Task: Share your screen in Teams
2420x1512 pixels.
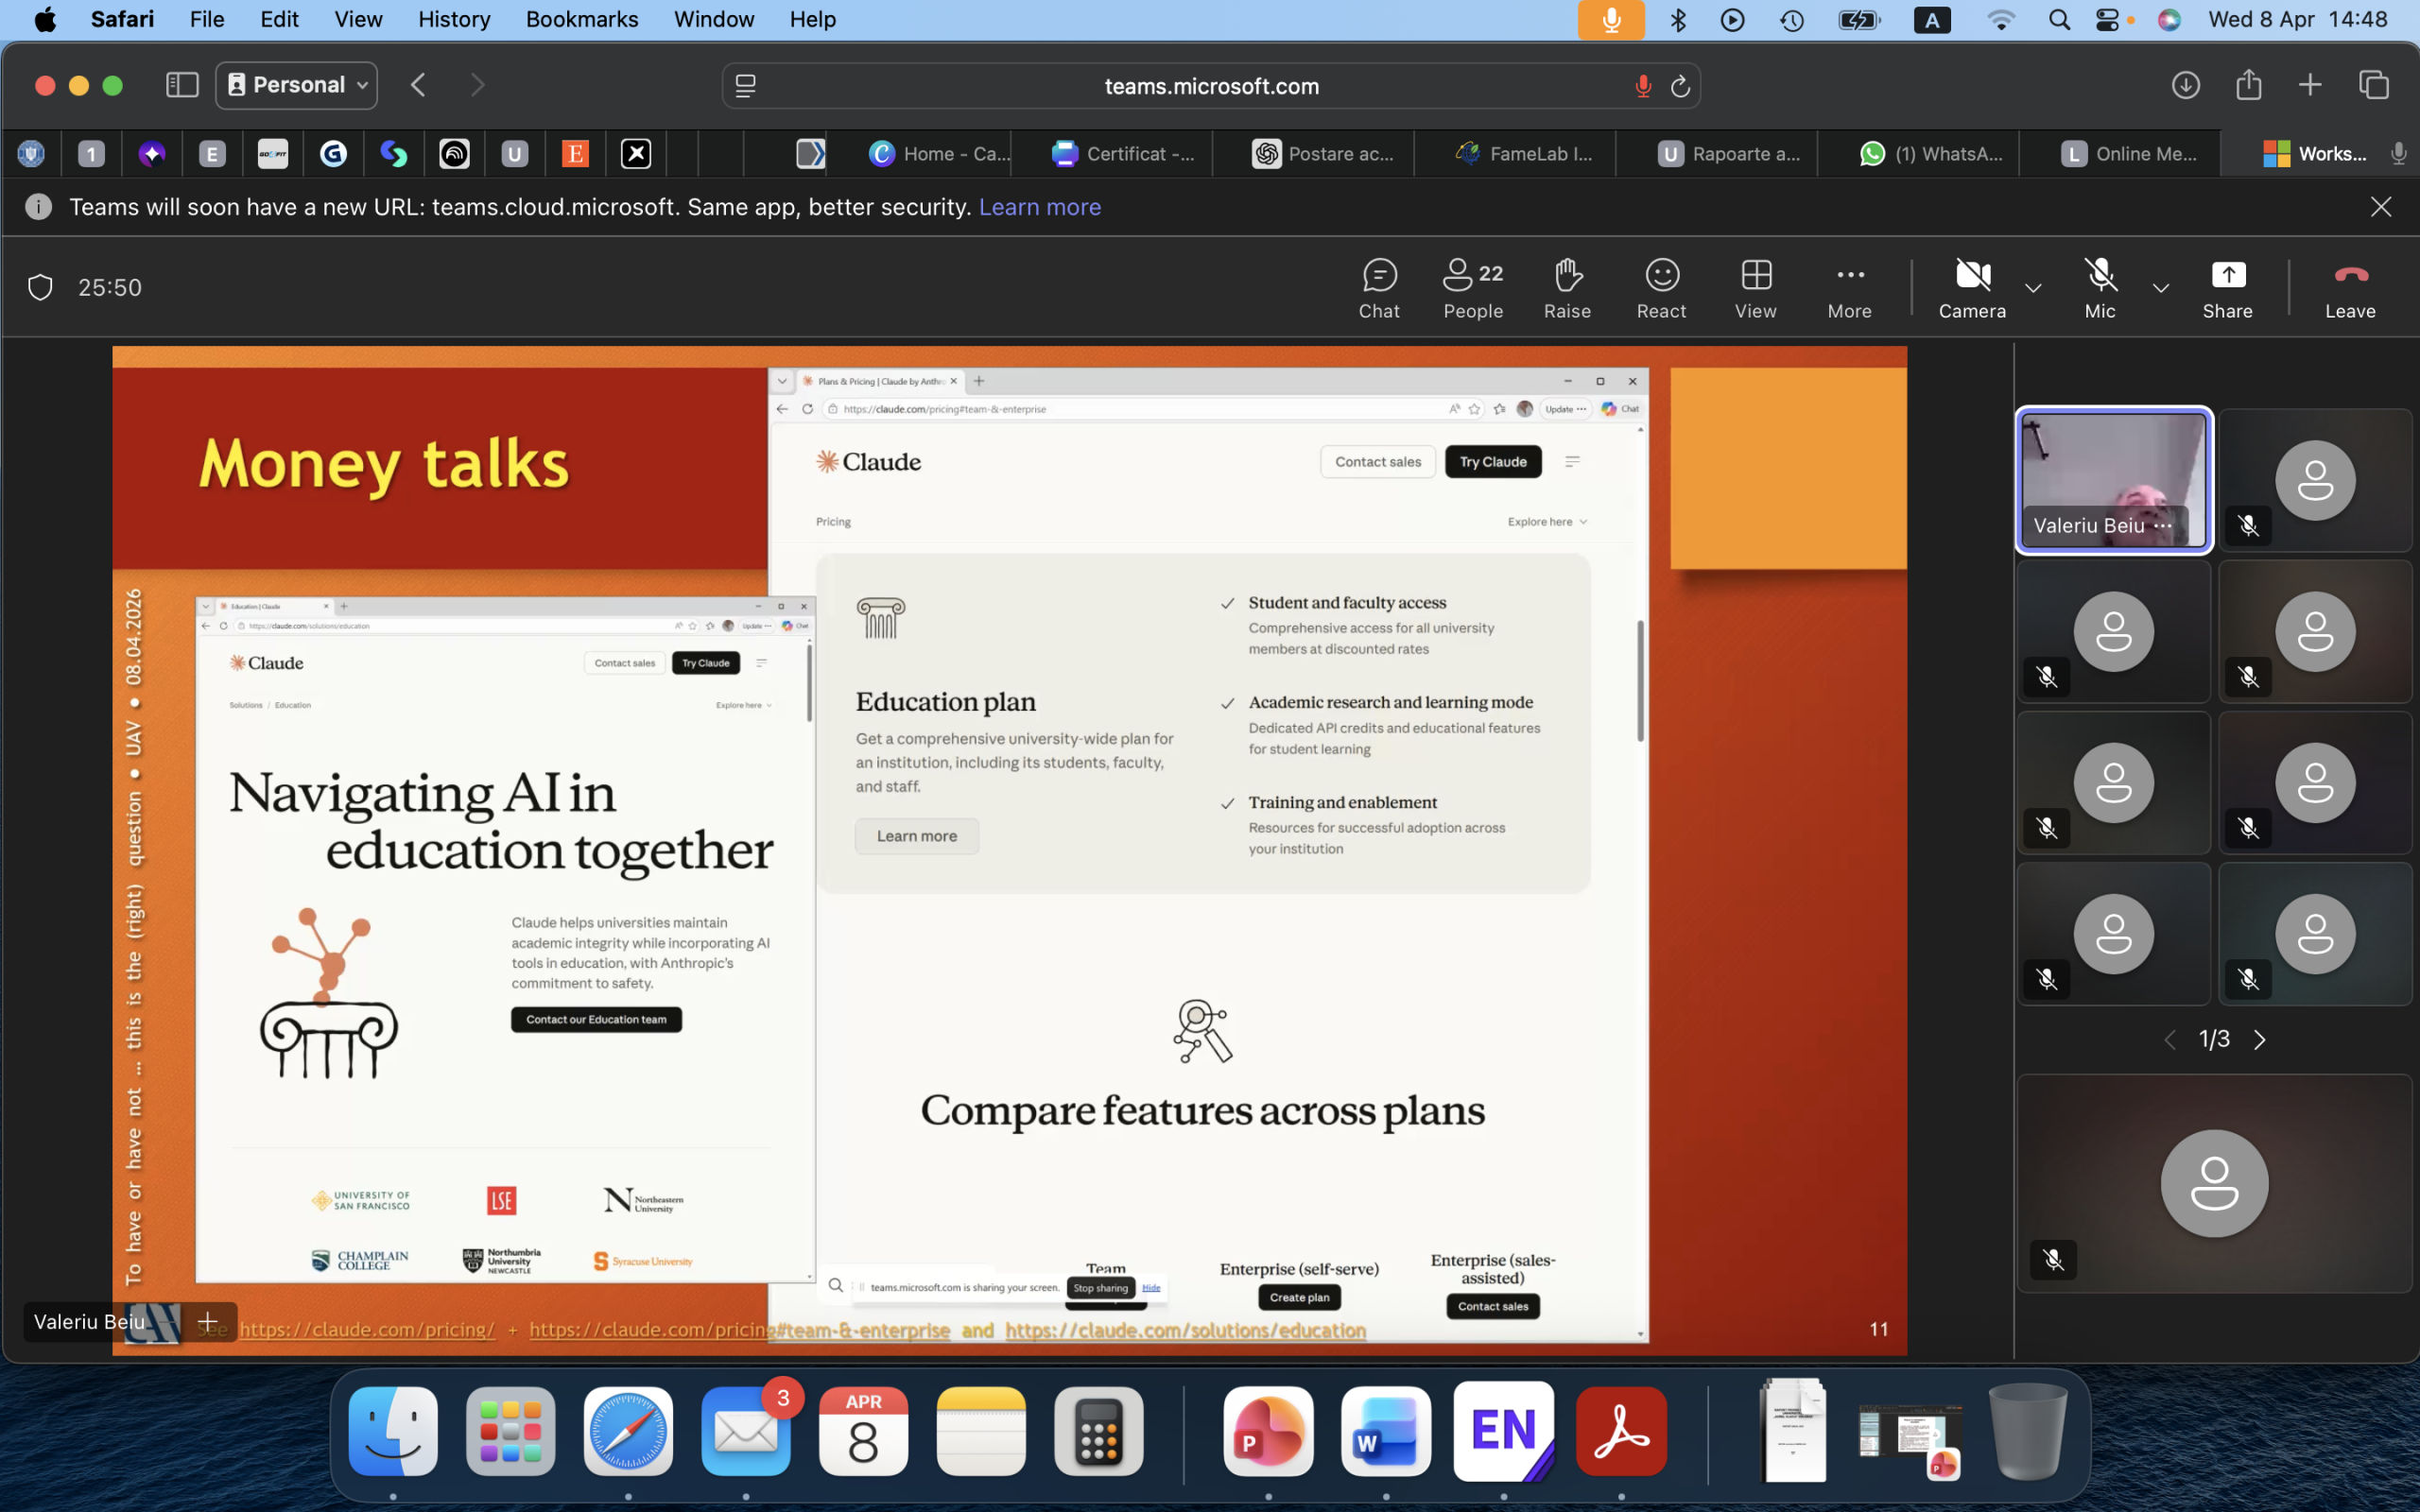Action: pyautogui.click(x=2227, y=289)
